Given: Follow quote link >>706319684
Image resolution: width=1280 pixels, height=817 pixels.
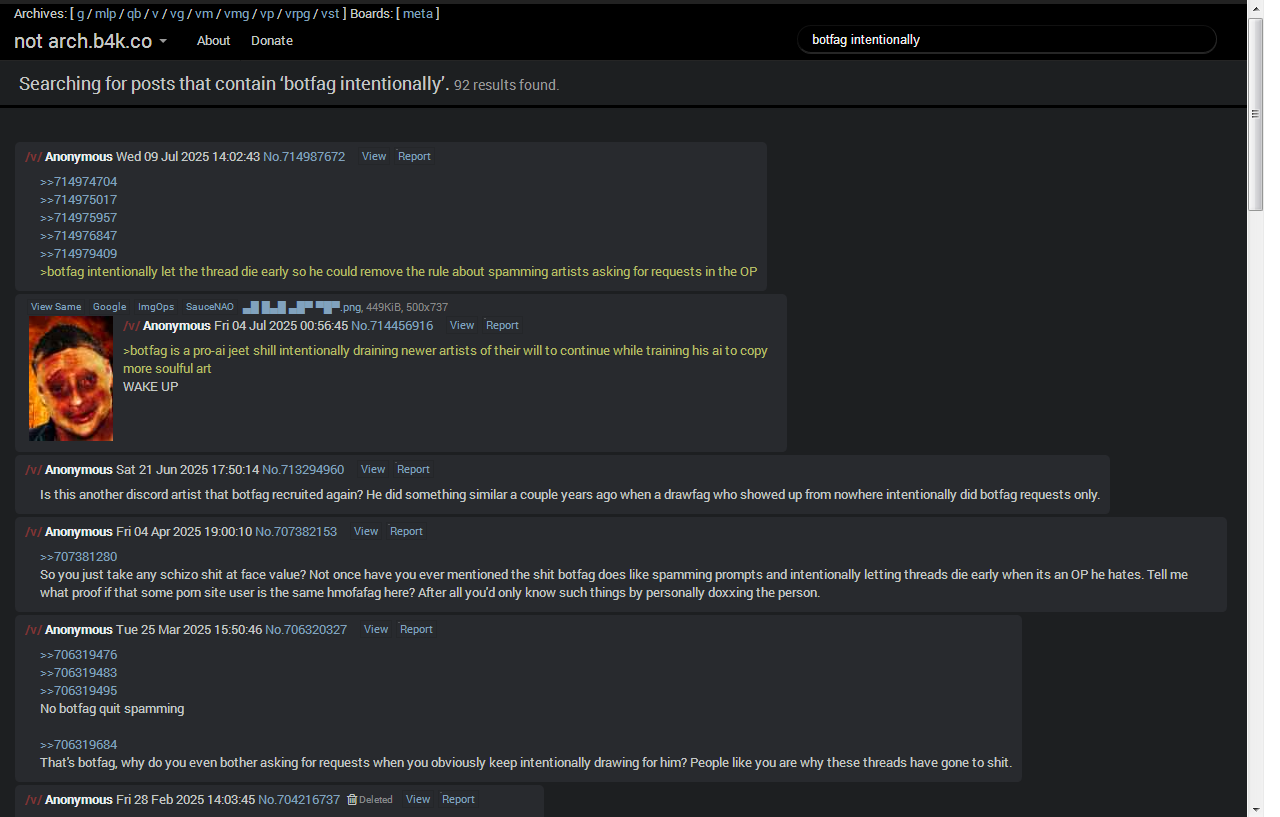Looking at the screenshot, I should (x=79, y=745).
